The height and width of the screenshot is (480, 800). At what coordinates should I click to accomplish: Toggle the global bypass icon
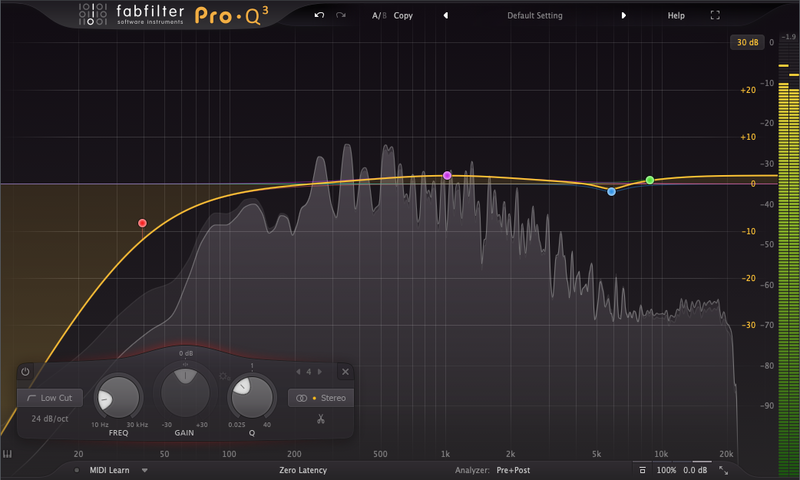pyautogui.click(x=642, y=470)
